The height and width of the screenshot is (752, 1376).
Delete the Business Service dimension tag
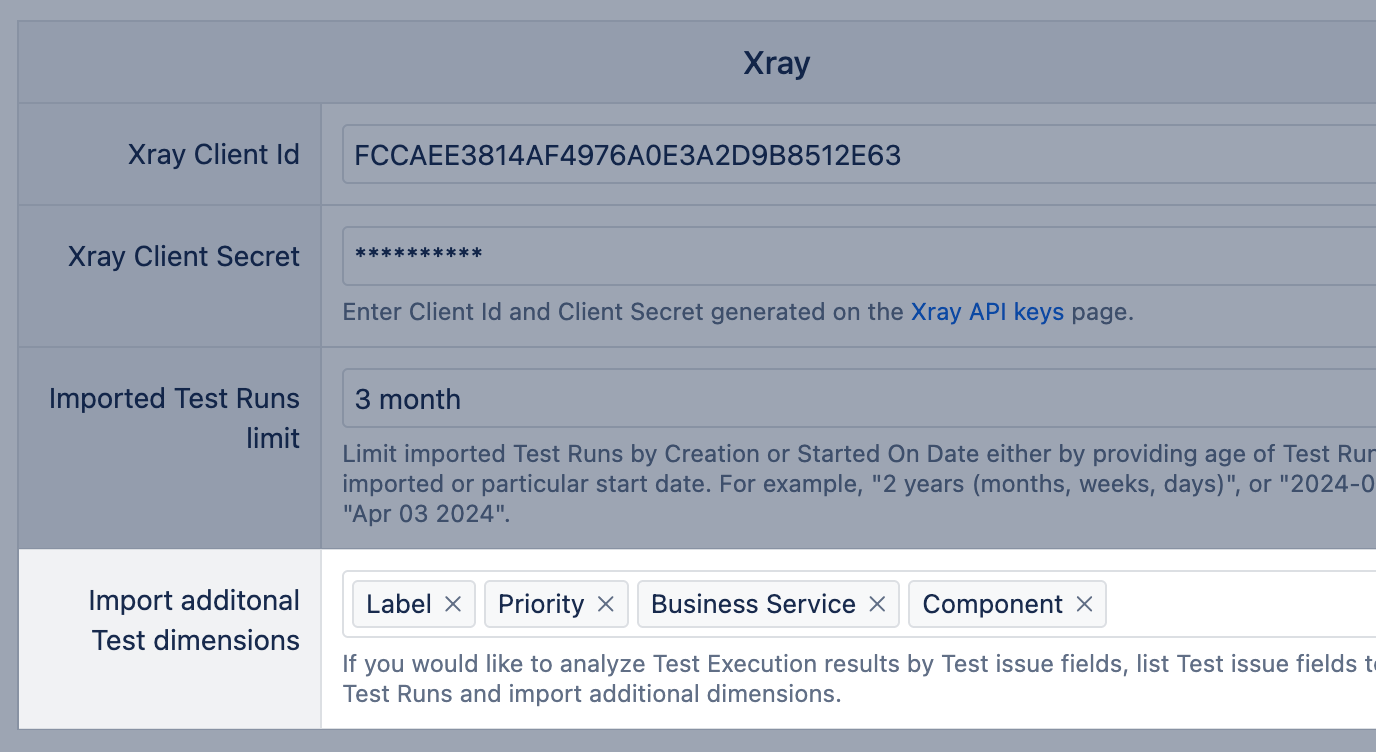[x=877, y=604]
